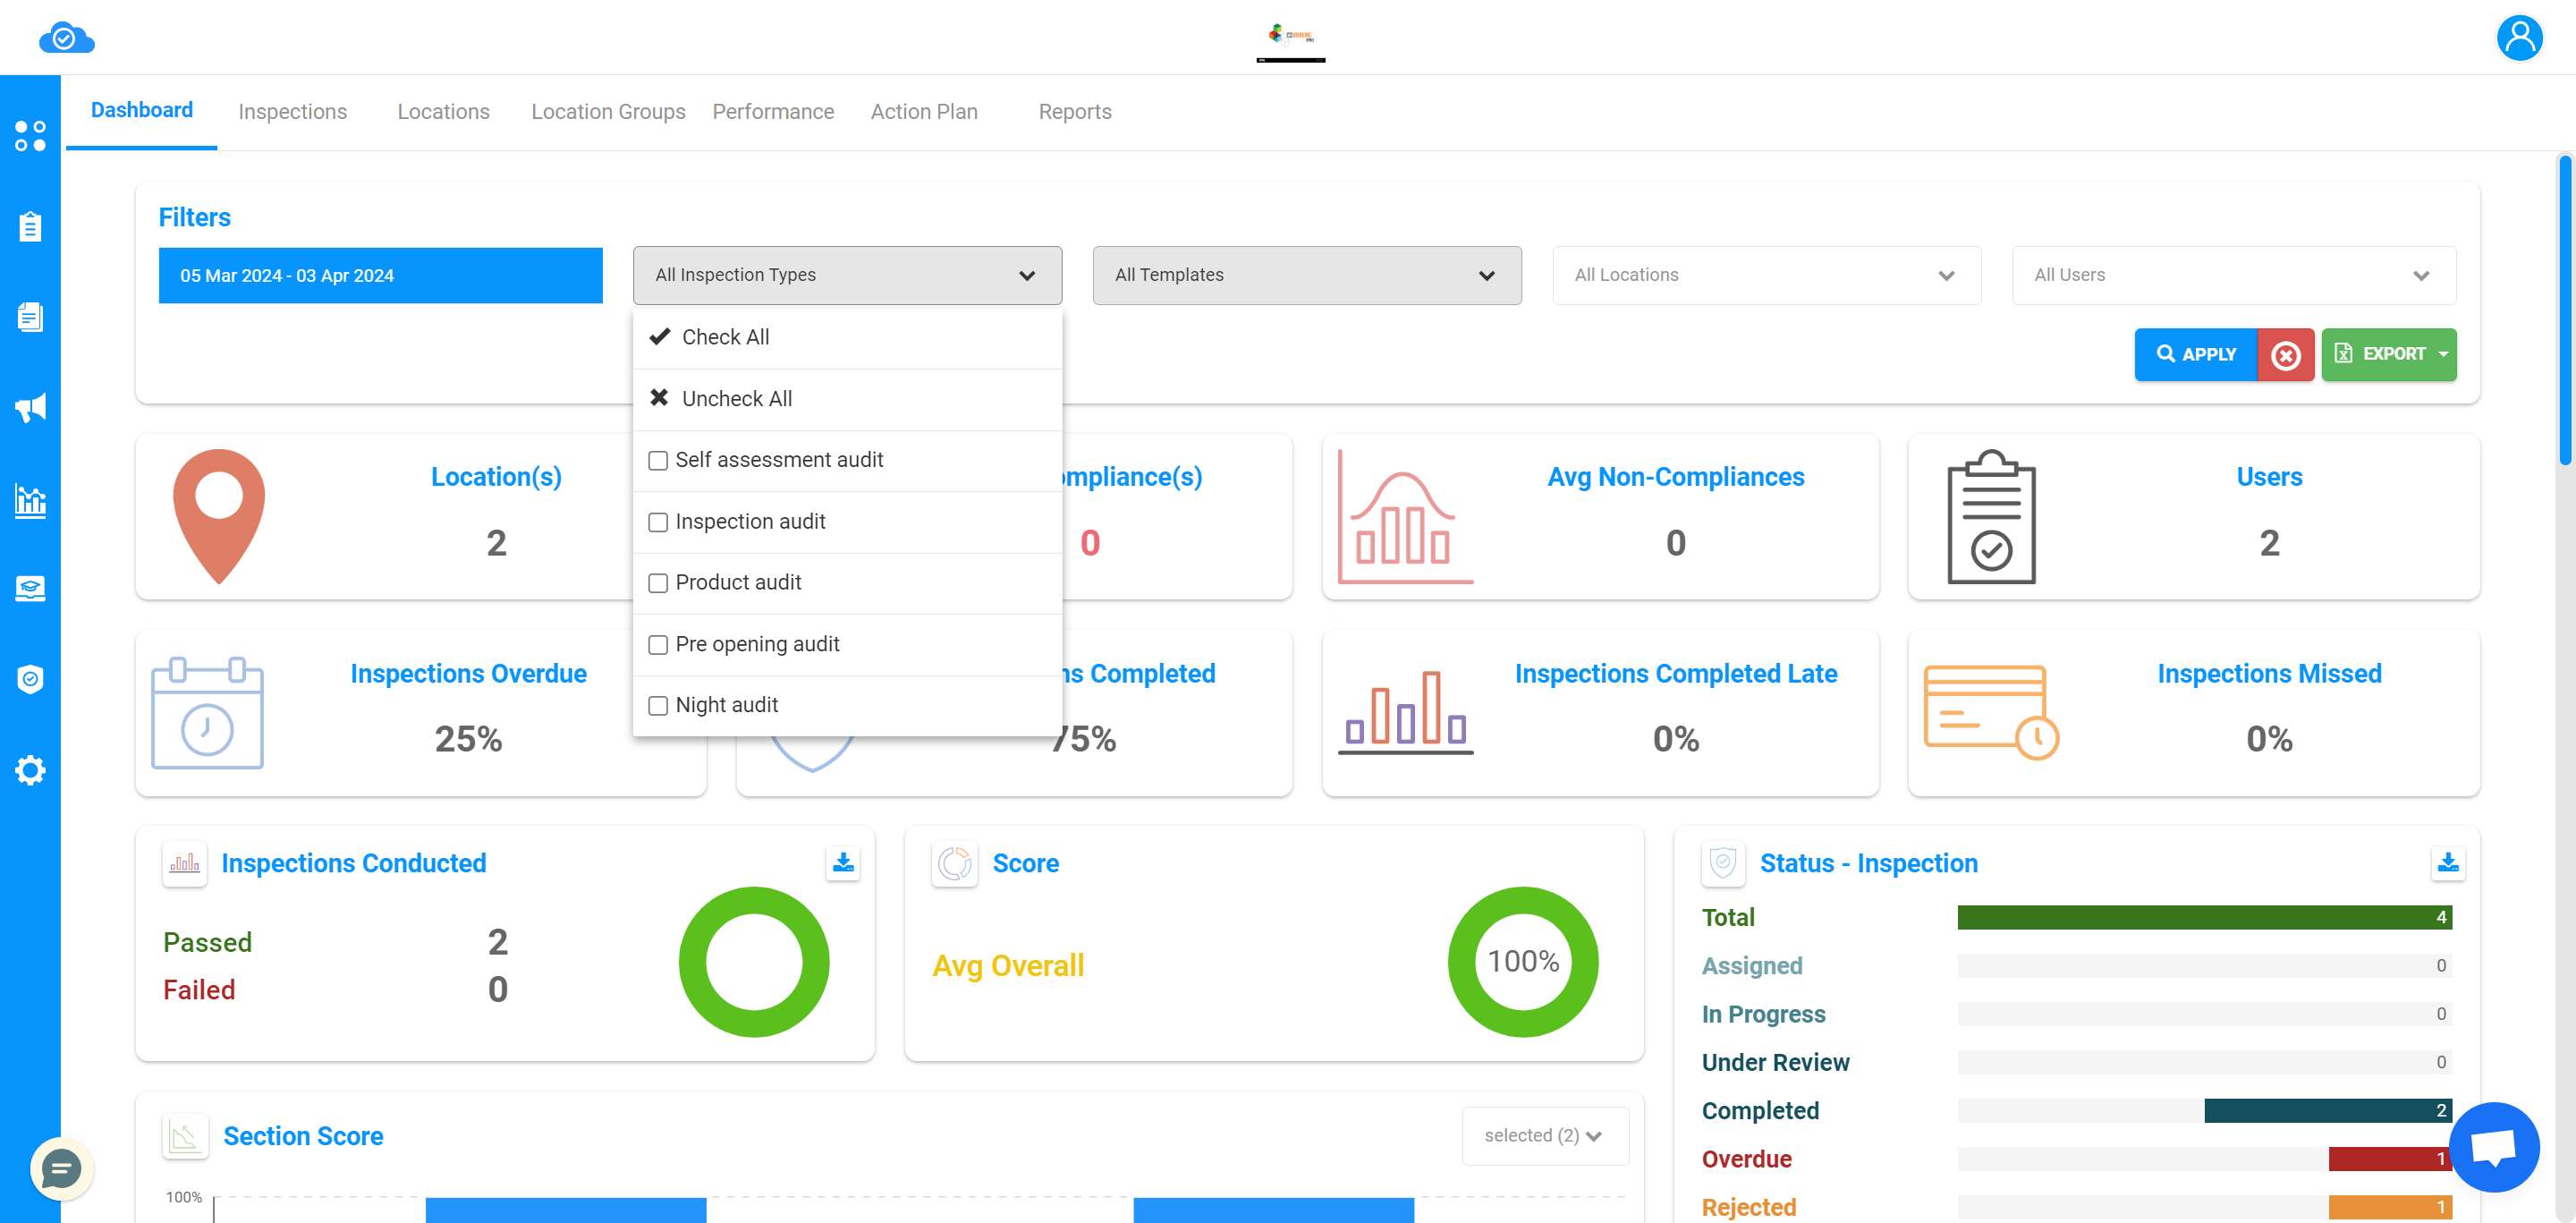
Task: Click the location pin icon
Action: pos(216,511)
